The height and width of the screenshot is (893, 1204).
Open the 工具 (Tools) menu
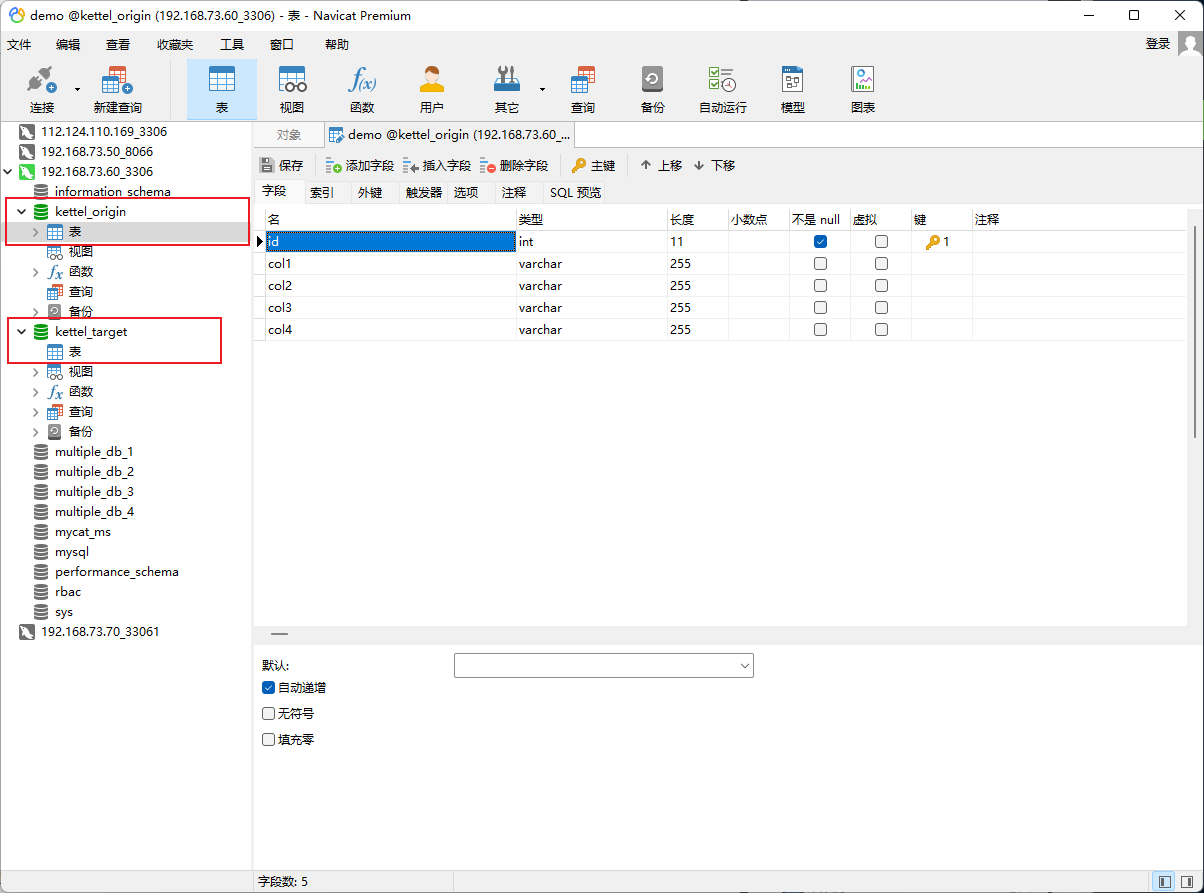point(232,45)
